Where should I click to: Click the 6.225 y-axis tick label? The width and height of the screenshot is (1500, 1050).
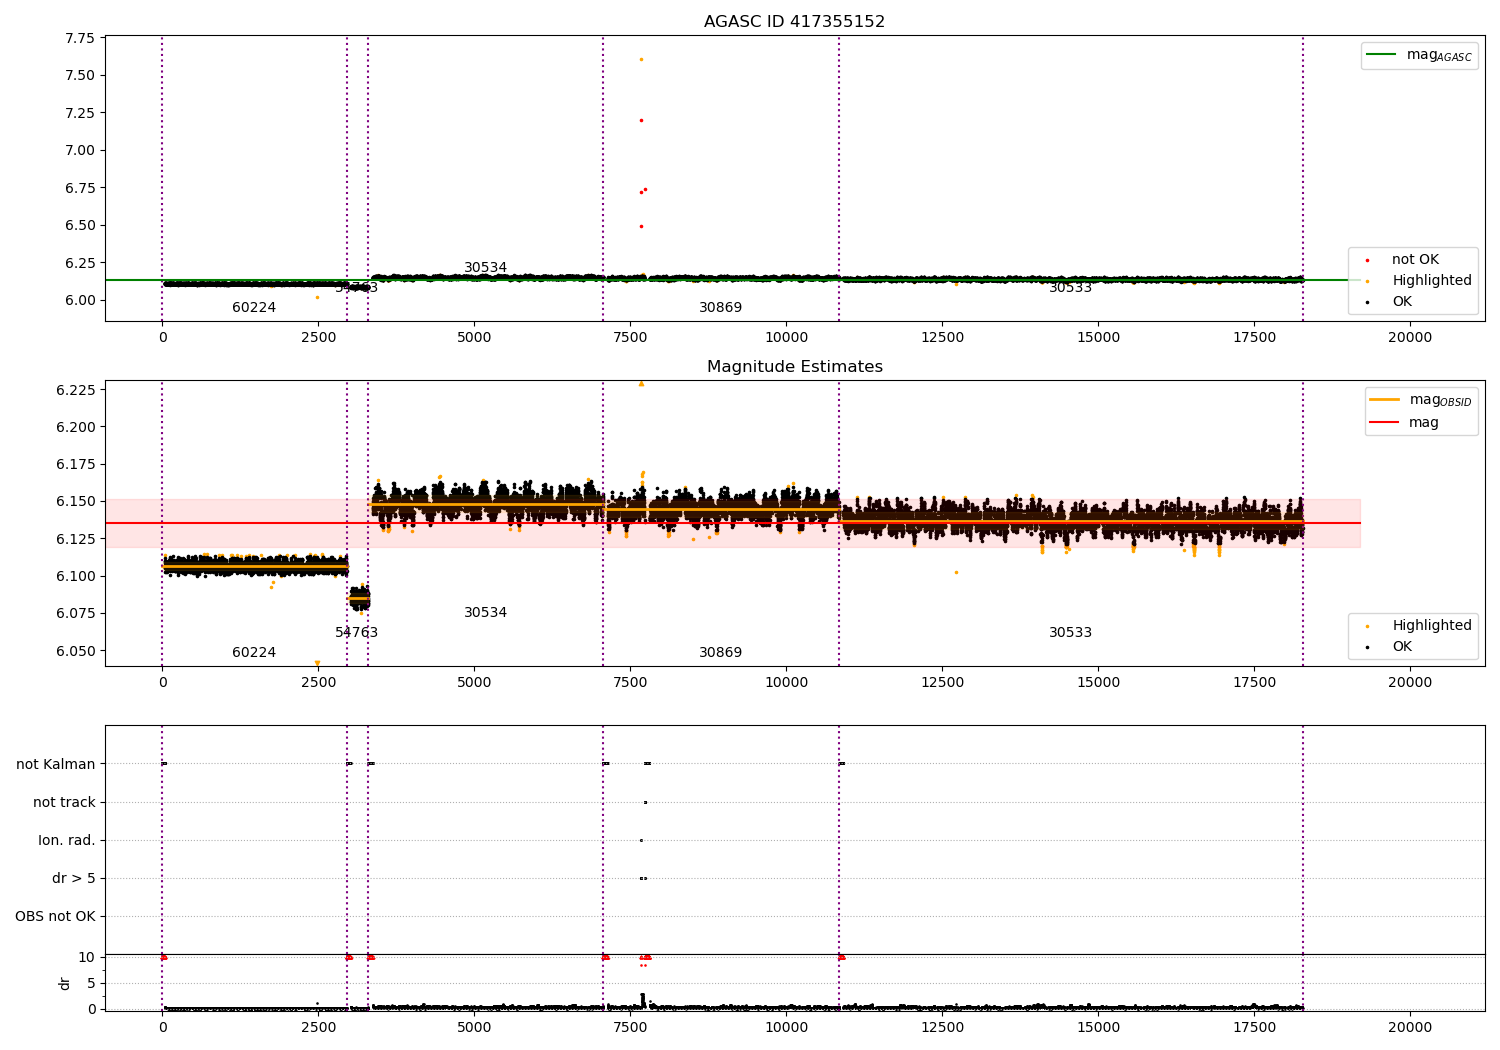(x=75, y=390)
